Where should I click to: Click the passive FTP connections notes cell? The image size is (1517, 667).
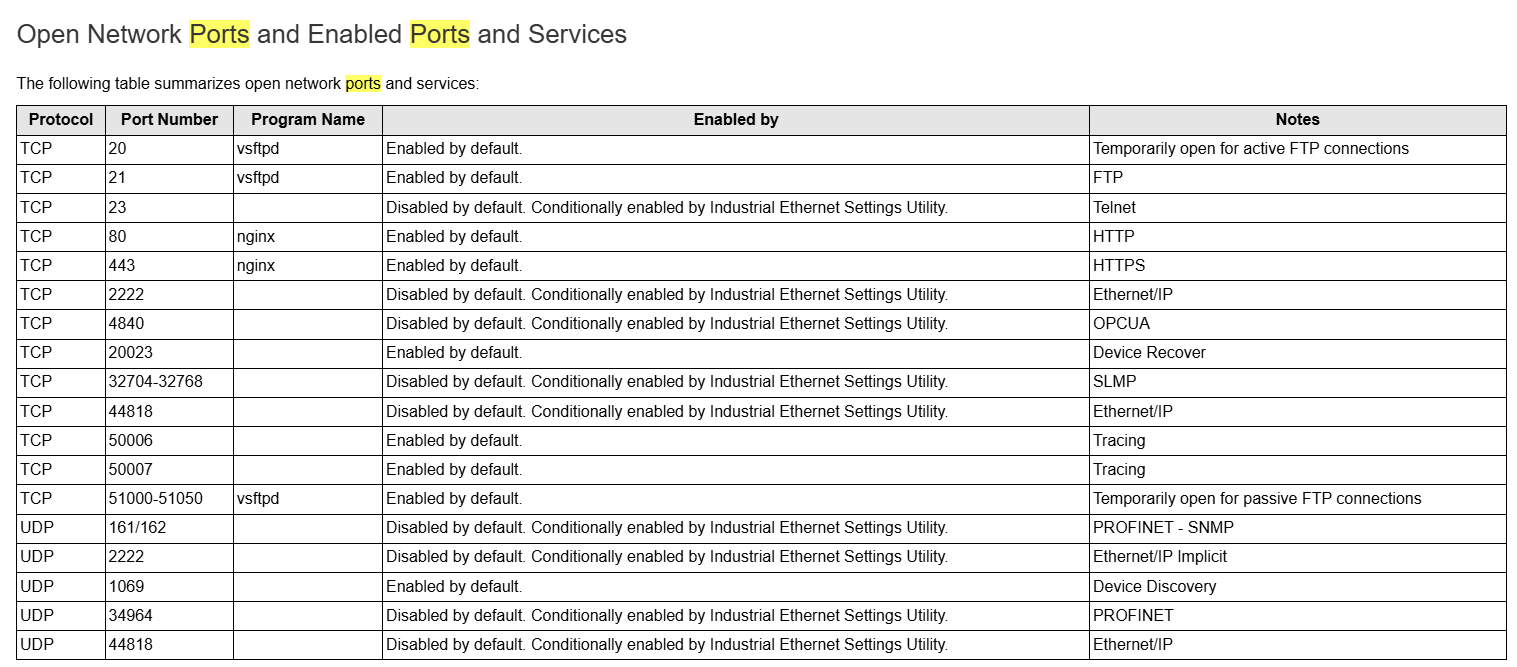tap(1256, 499)
